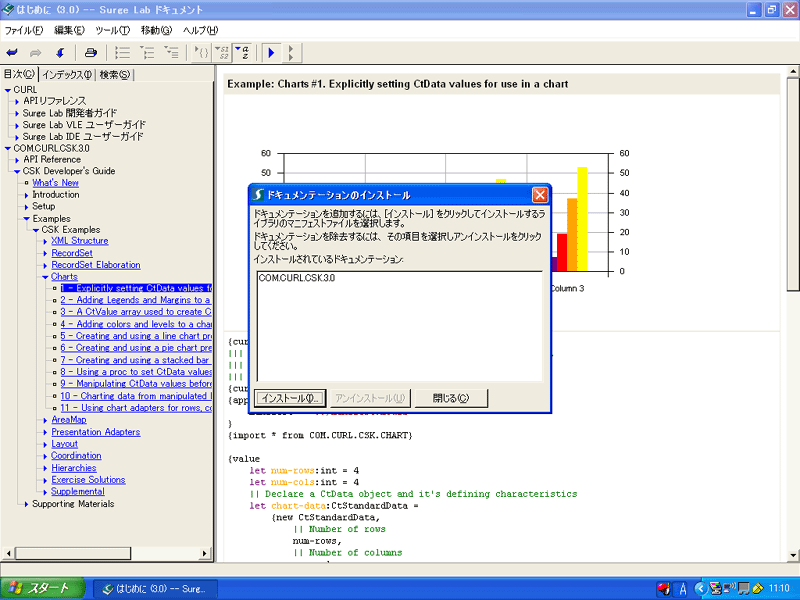Image resolution: width=800 pixels, height=600 pixels.
Task: Click the blue play arrow toolbar button
Action: [x=271, y=52]
